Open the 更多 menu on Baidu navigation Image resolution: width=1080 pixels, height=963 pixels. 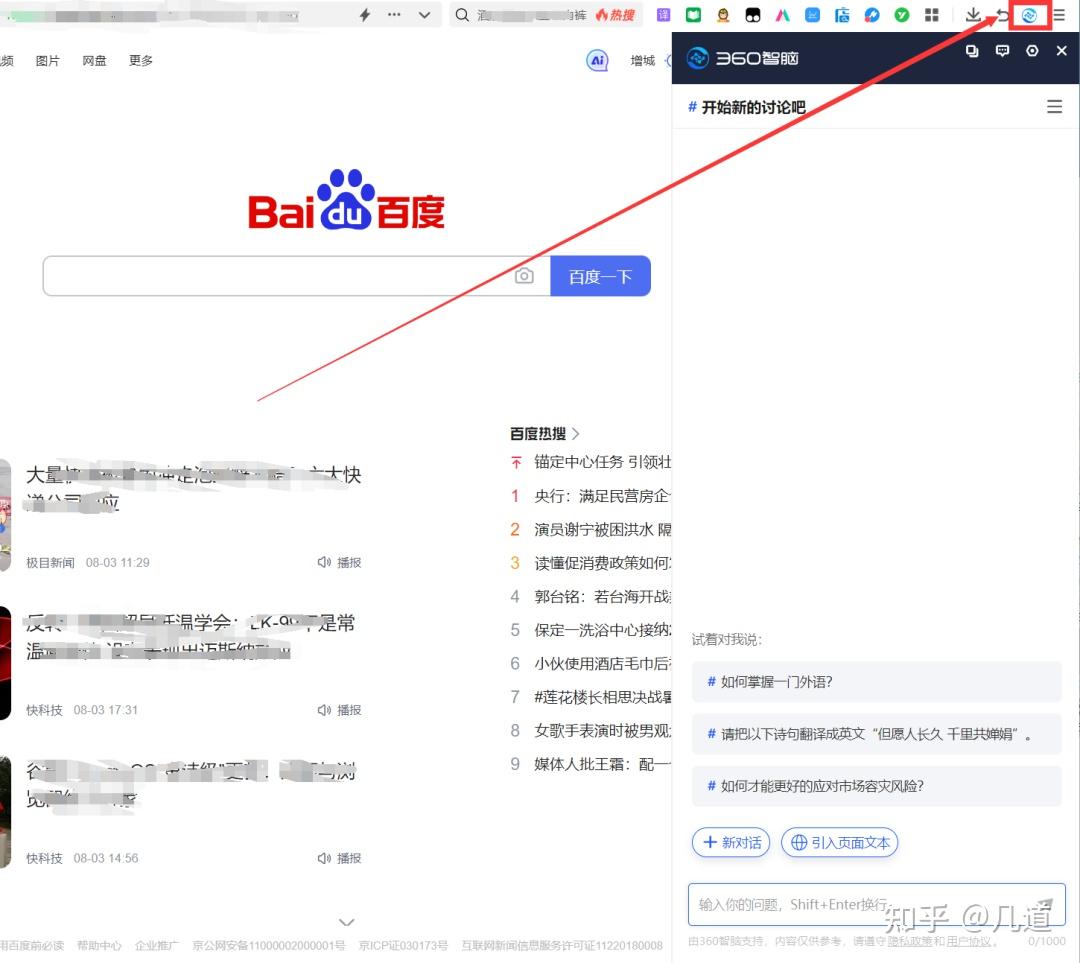tap(140, 60)
